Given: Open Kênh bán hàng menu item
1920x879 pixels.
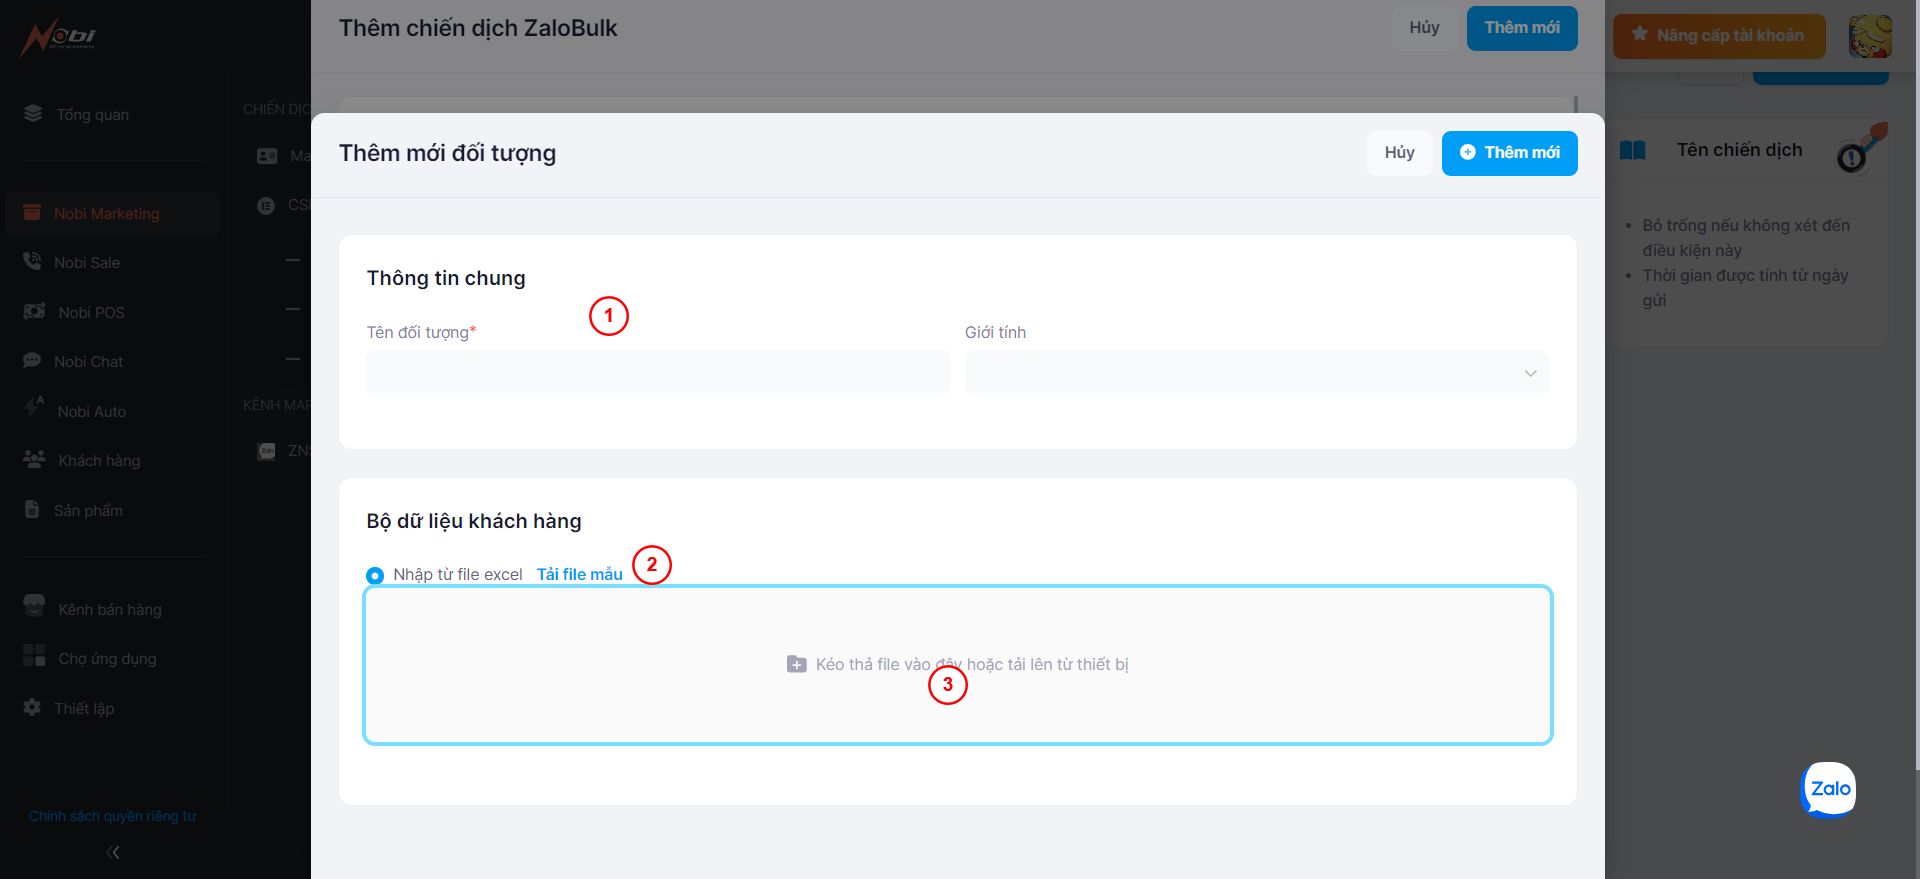Looking at the screenshot, I should click(109, 609).
